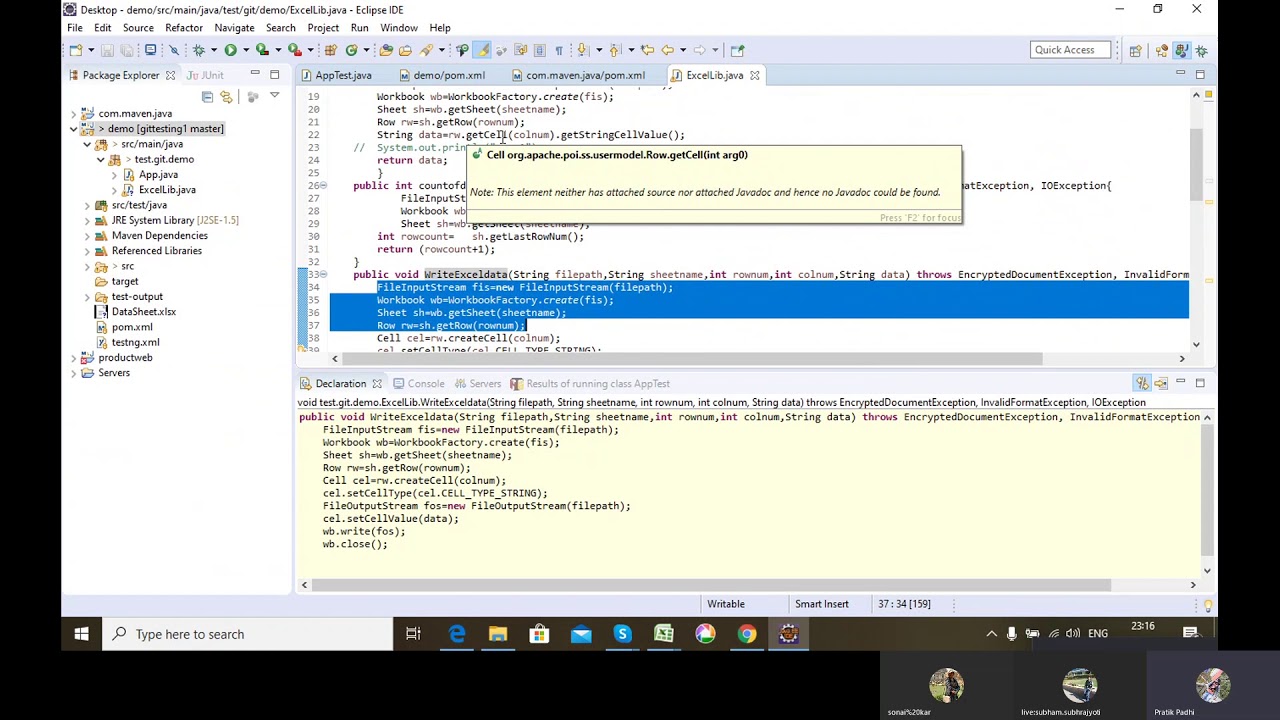Open Run button dropdown arrow
This screenshot has width=1280, height=720.
[246, 50]
